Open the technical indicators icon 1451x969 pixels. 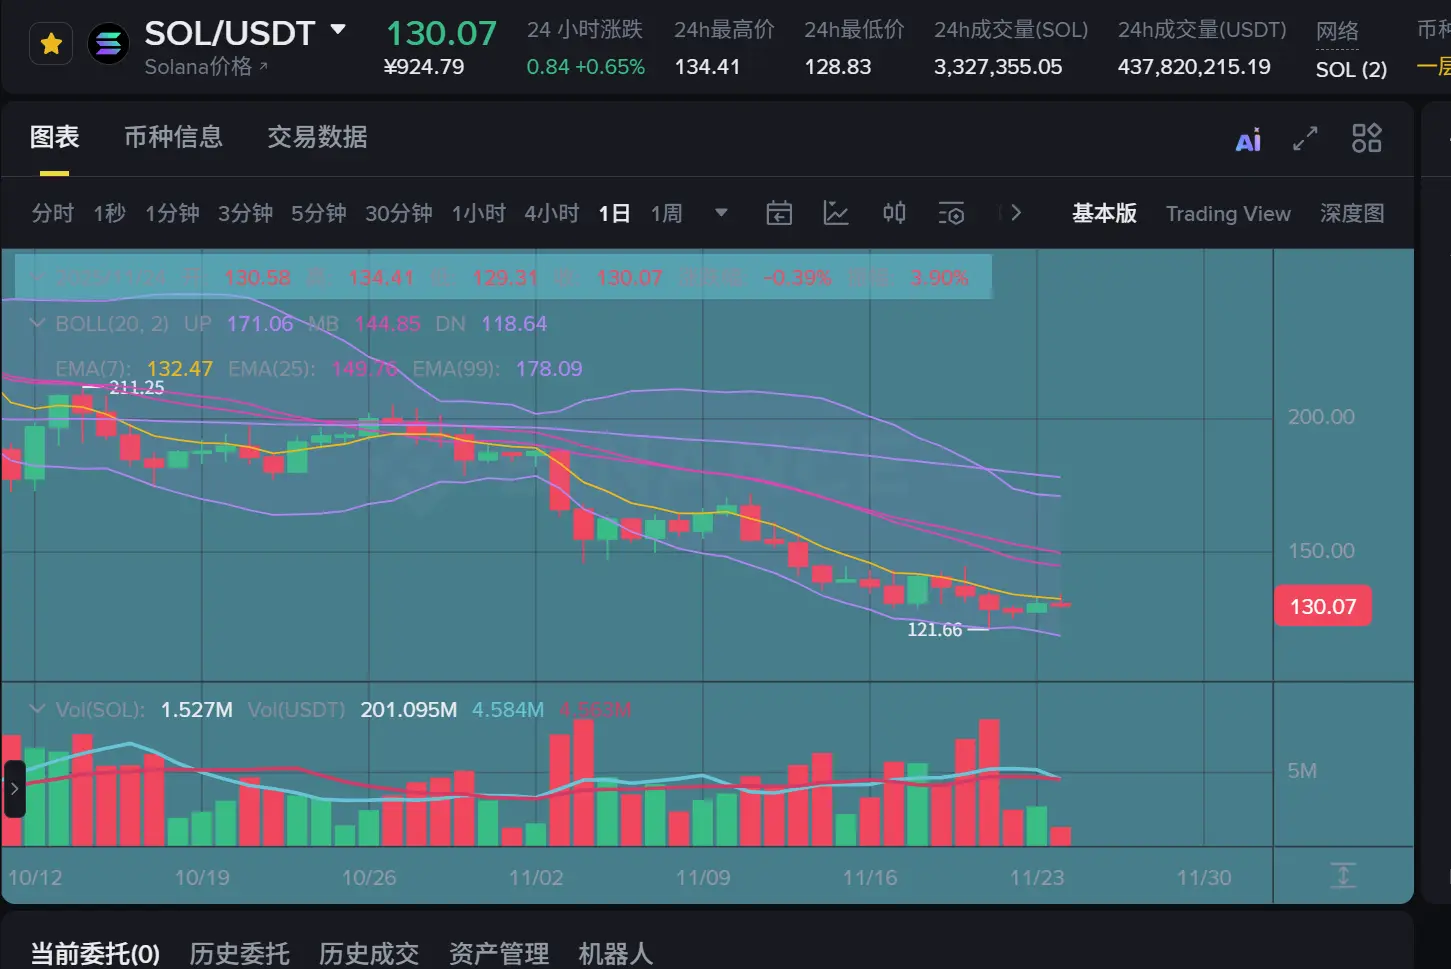(835, 213)
